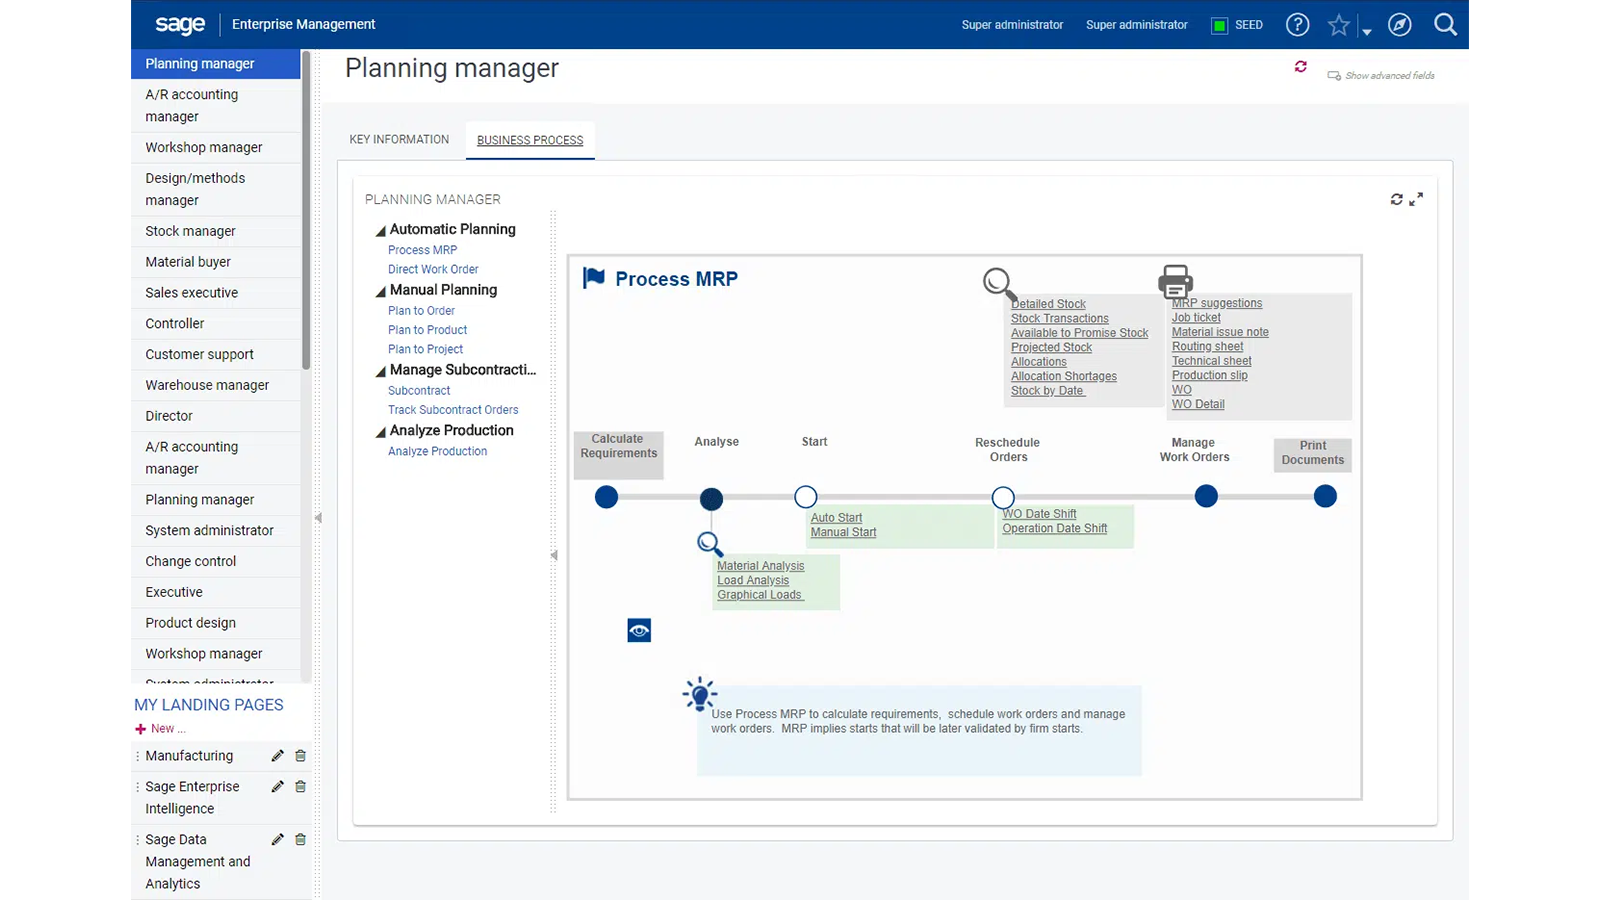Click the search magnifier in header
This screenshot has height=900, width=1600.
pyautogui.click(x=1445, y=25)
